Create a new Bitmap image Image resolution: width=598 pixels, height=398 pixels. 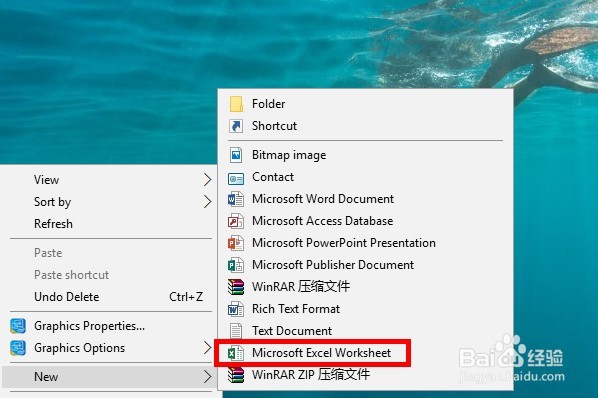point(365,155)
